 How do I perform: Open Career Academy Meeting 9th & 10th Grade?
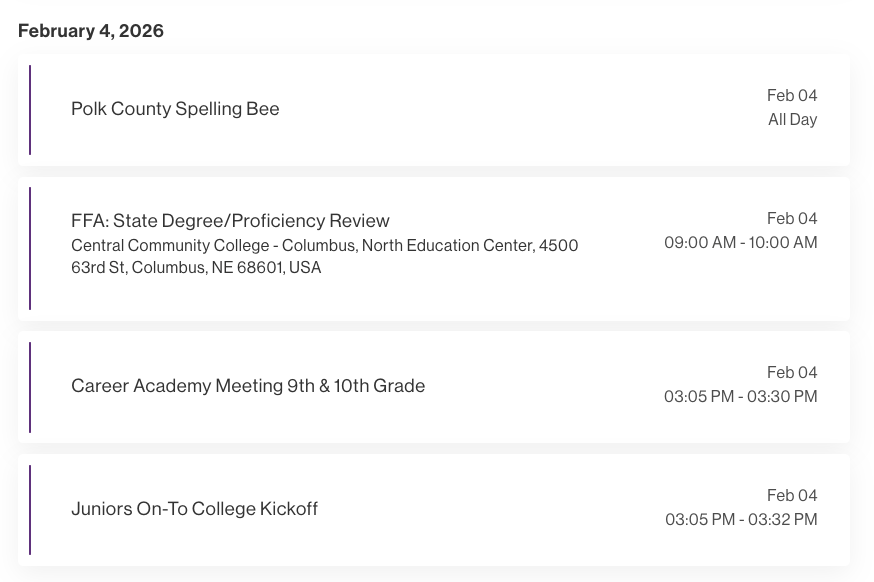248,386
